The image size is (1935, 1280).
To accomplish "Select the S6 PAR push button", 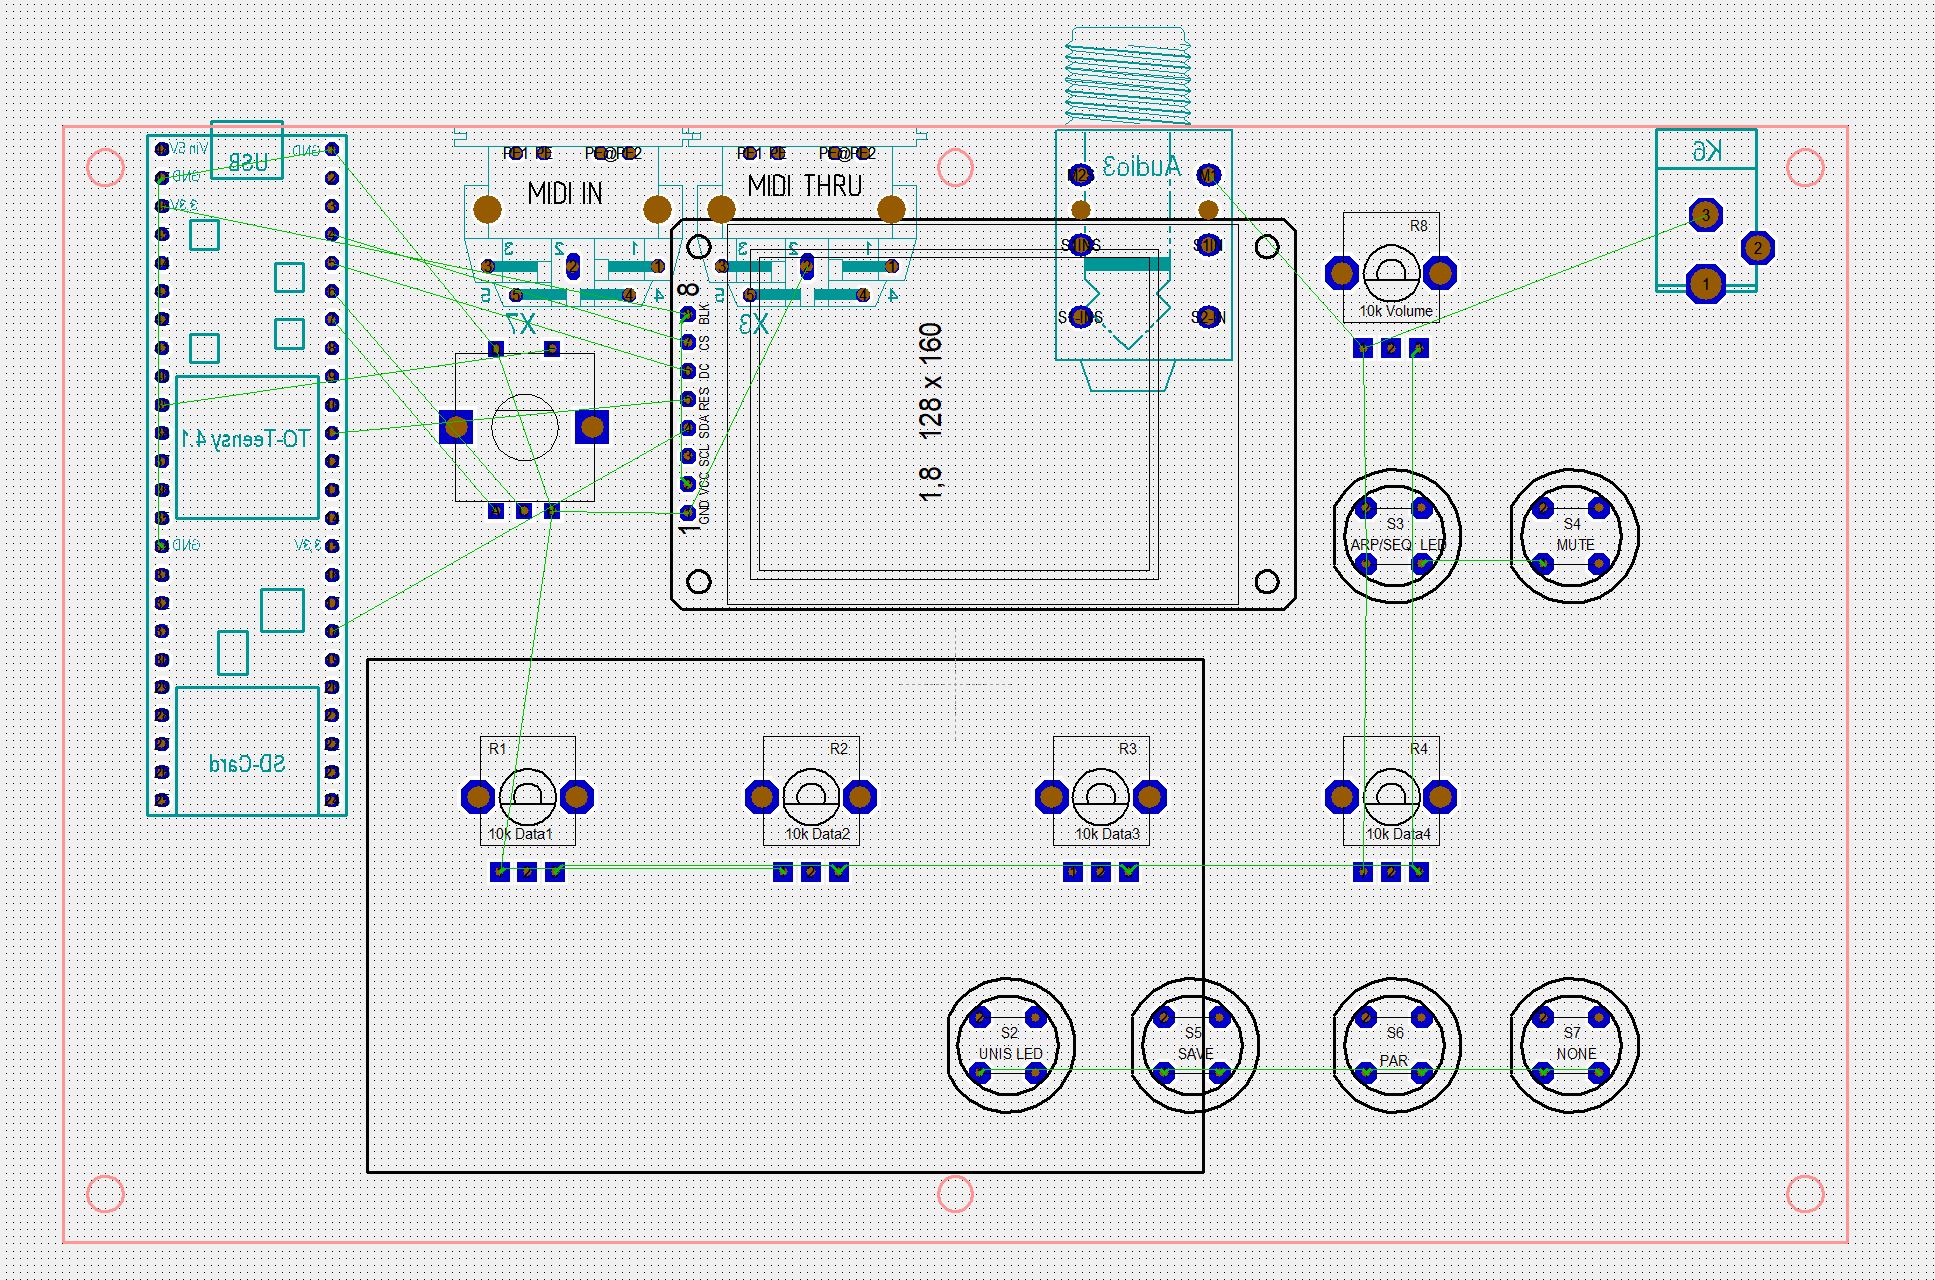I will click(x=1396, y=1044).
